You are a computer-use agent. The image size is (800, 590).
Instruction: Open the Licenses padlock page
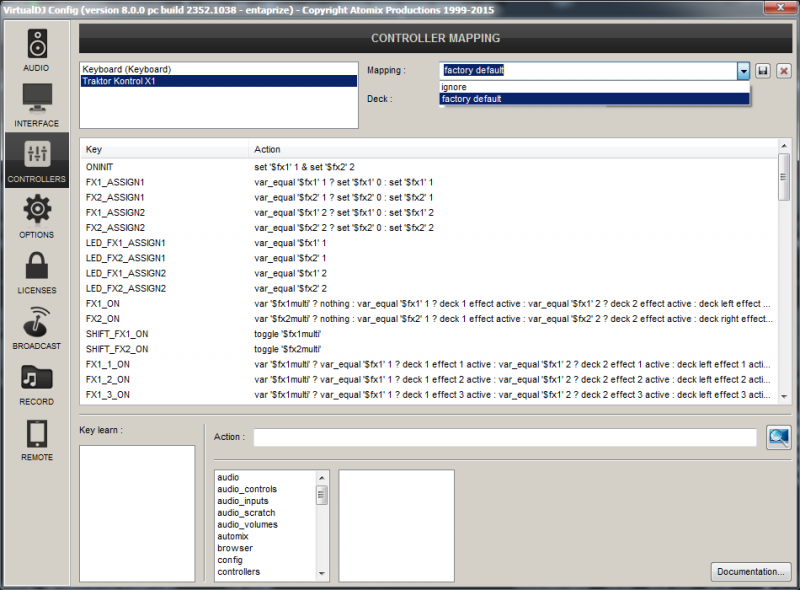coord(36,272)
